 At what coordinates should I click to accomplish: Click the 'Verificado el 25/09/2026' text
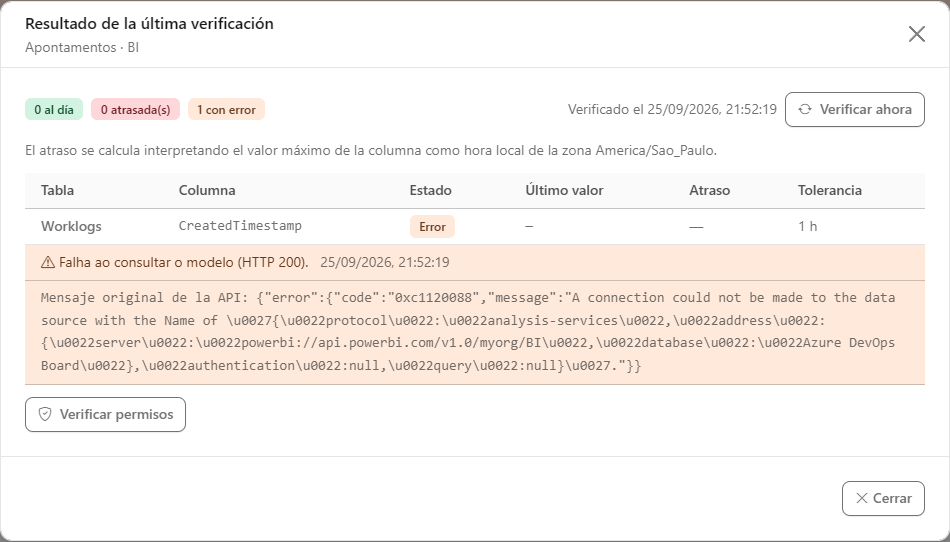pyautogui.click(x=673, y=110)
